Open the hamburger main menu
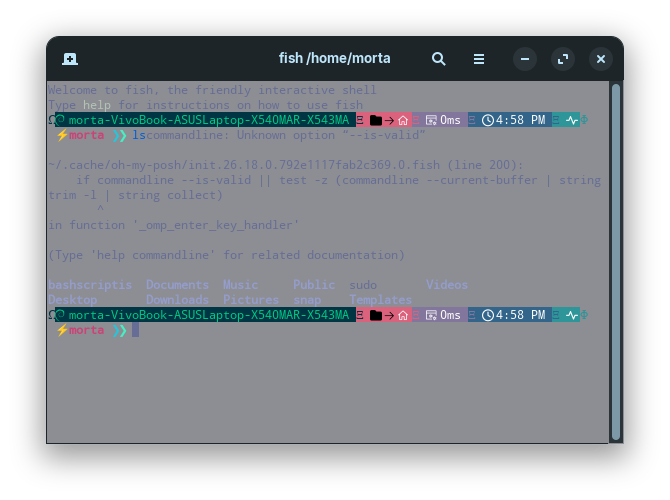Image resolution: width=670 pixels, height=500 pixels. [x=479, y=59]
